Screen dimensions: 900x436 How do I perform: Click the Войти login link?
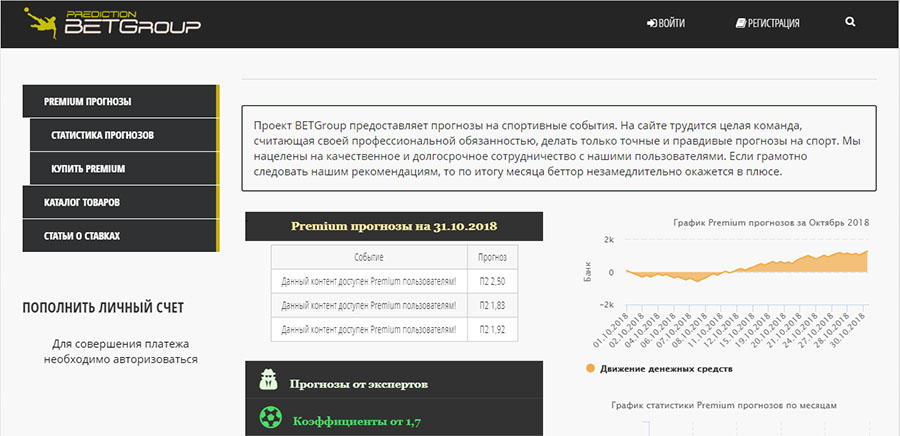(x=666, y=23)
